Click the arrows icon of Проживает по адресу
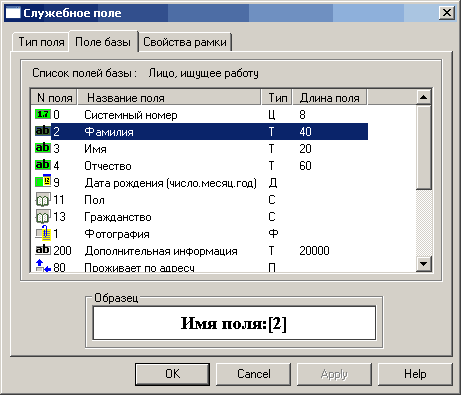The width and height of the screenshot is (461, 395). [x=43, y=266]
